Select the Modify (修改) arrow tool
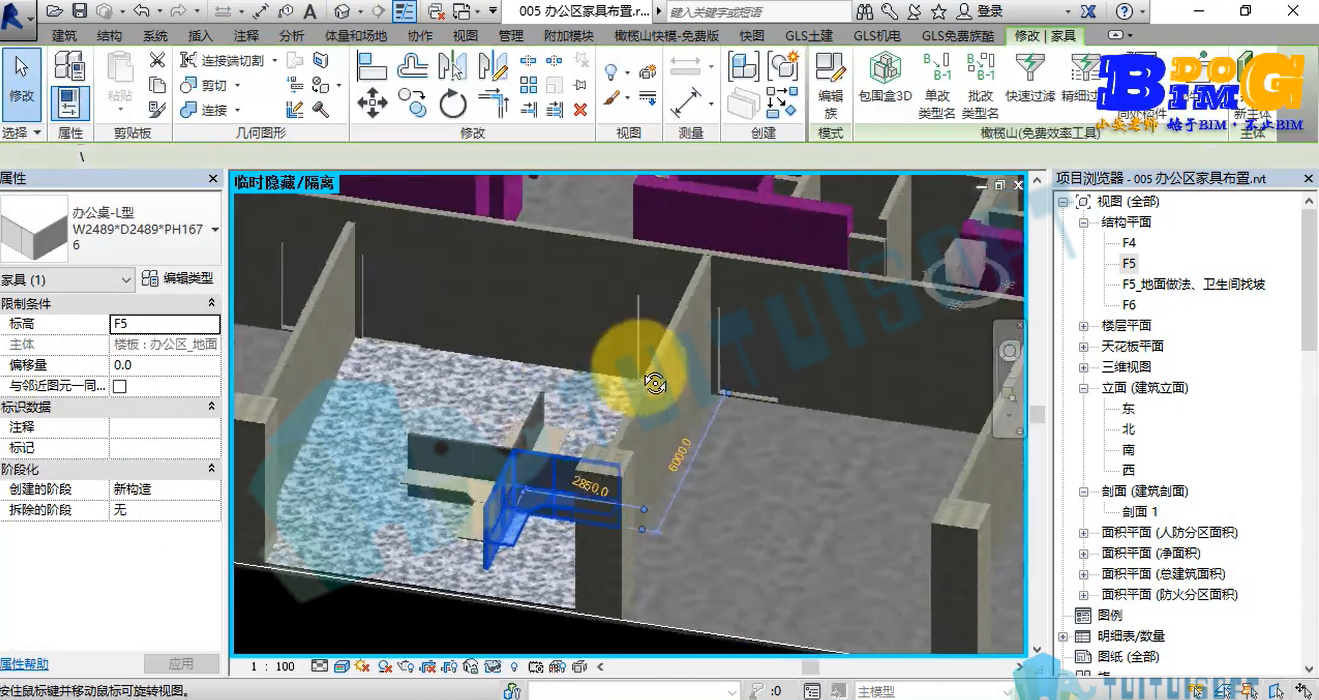 21,83
